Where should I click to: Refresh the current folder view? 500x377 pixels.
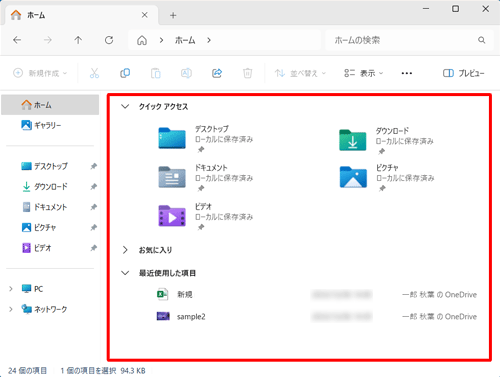point(109,40)
